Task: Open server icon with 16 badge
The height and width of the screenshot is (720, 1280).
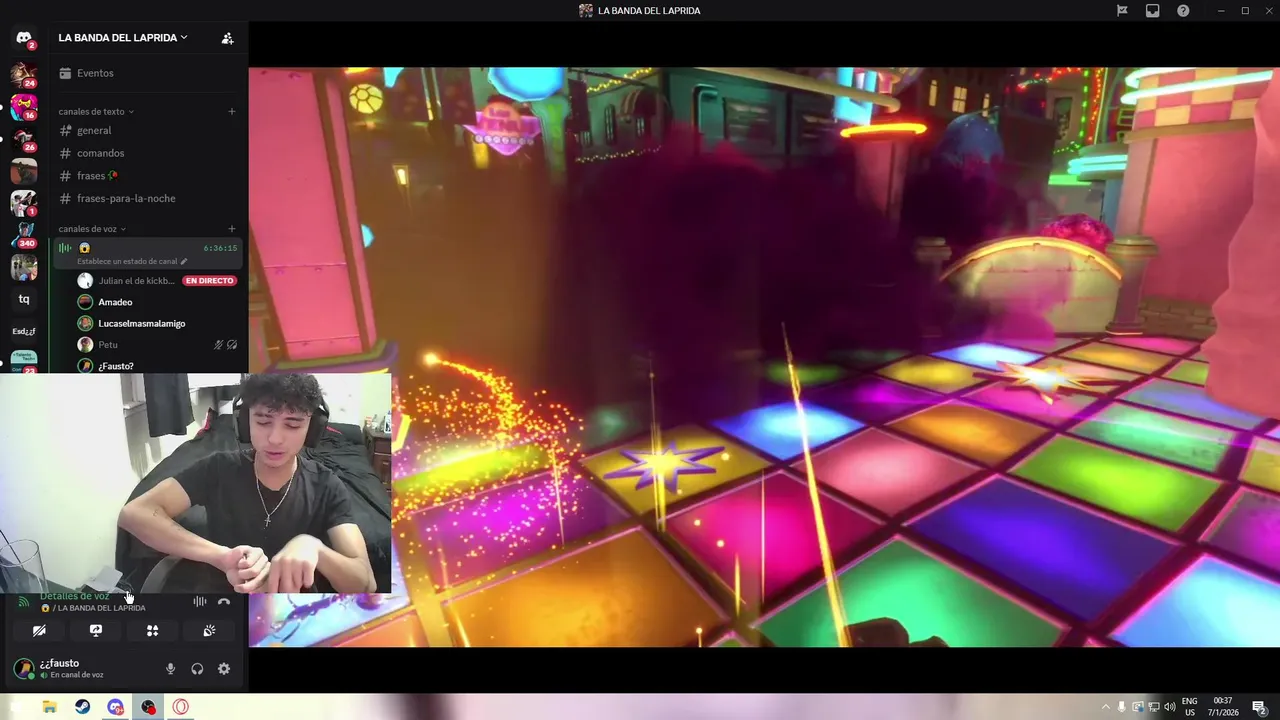Action: (x=24, y=106)
